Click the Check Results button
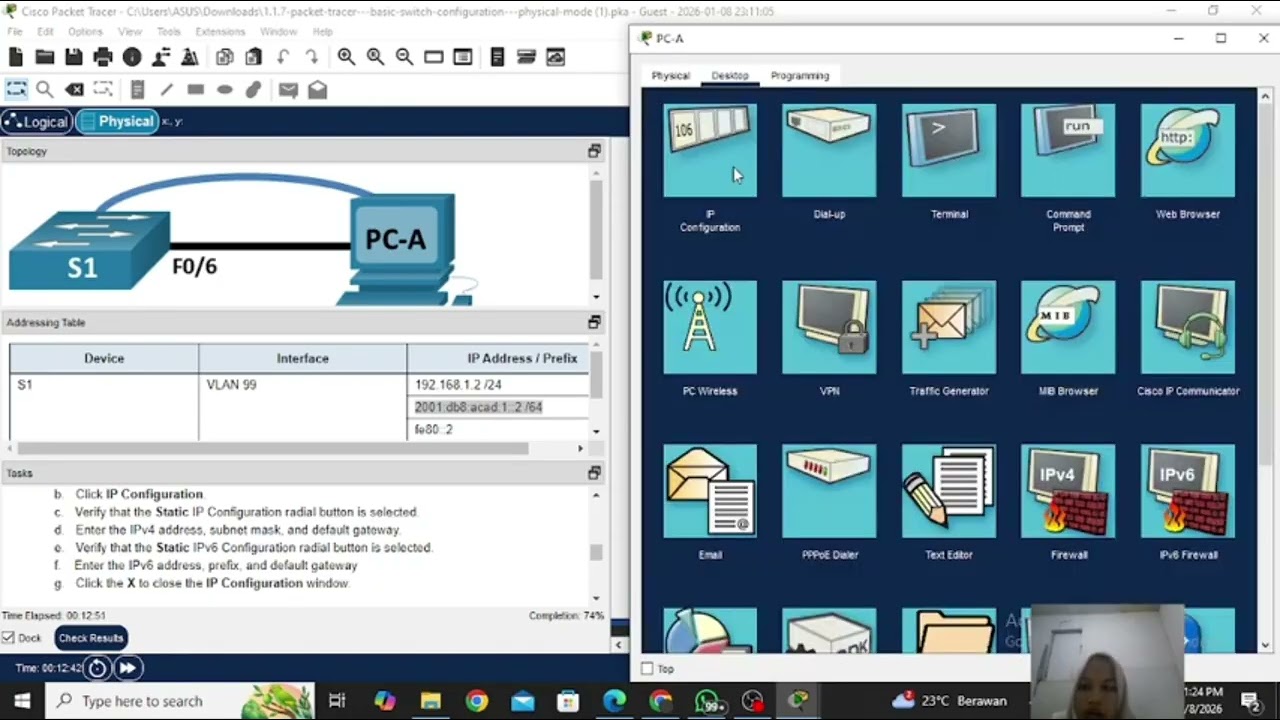 90,638
